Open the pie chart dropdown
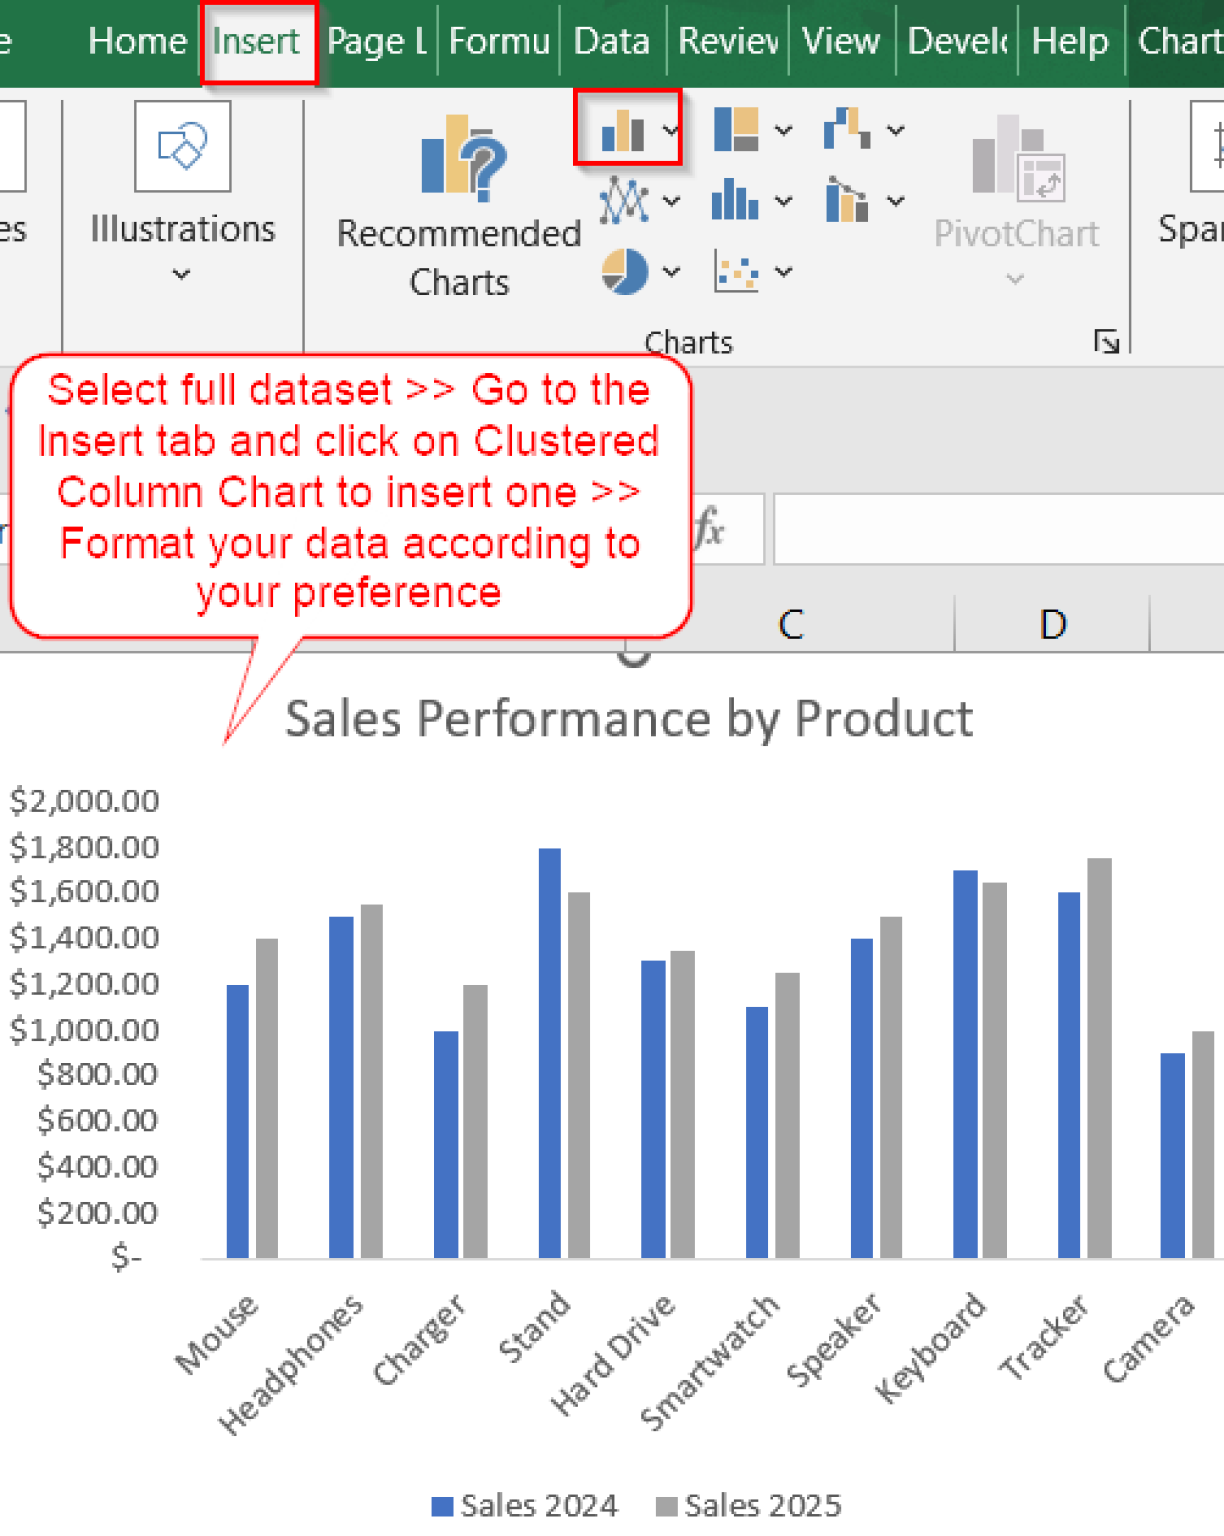 [x=670, y=270]
